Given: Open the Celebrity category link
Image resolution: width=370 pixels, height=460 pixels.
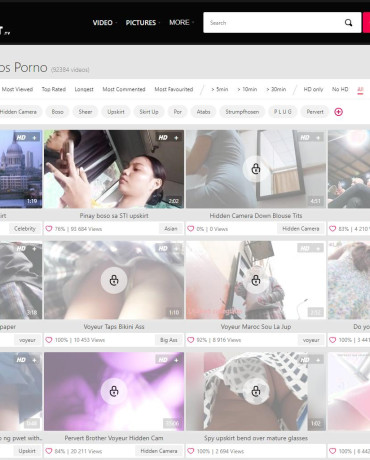Looking at the screenshot, I should pos(25,229).
